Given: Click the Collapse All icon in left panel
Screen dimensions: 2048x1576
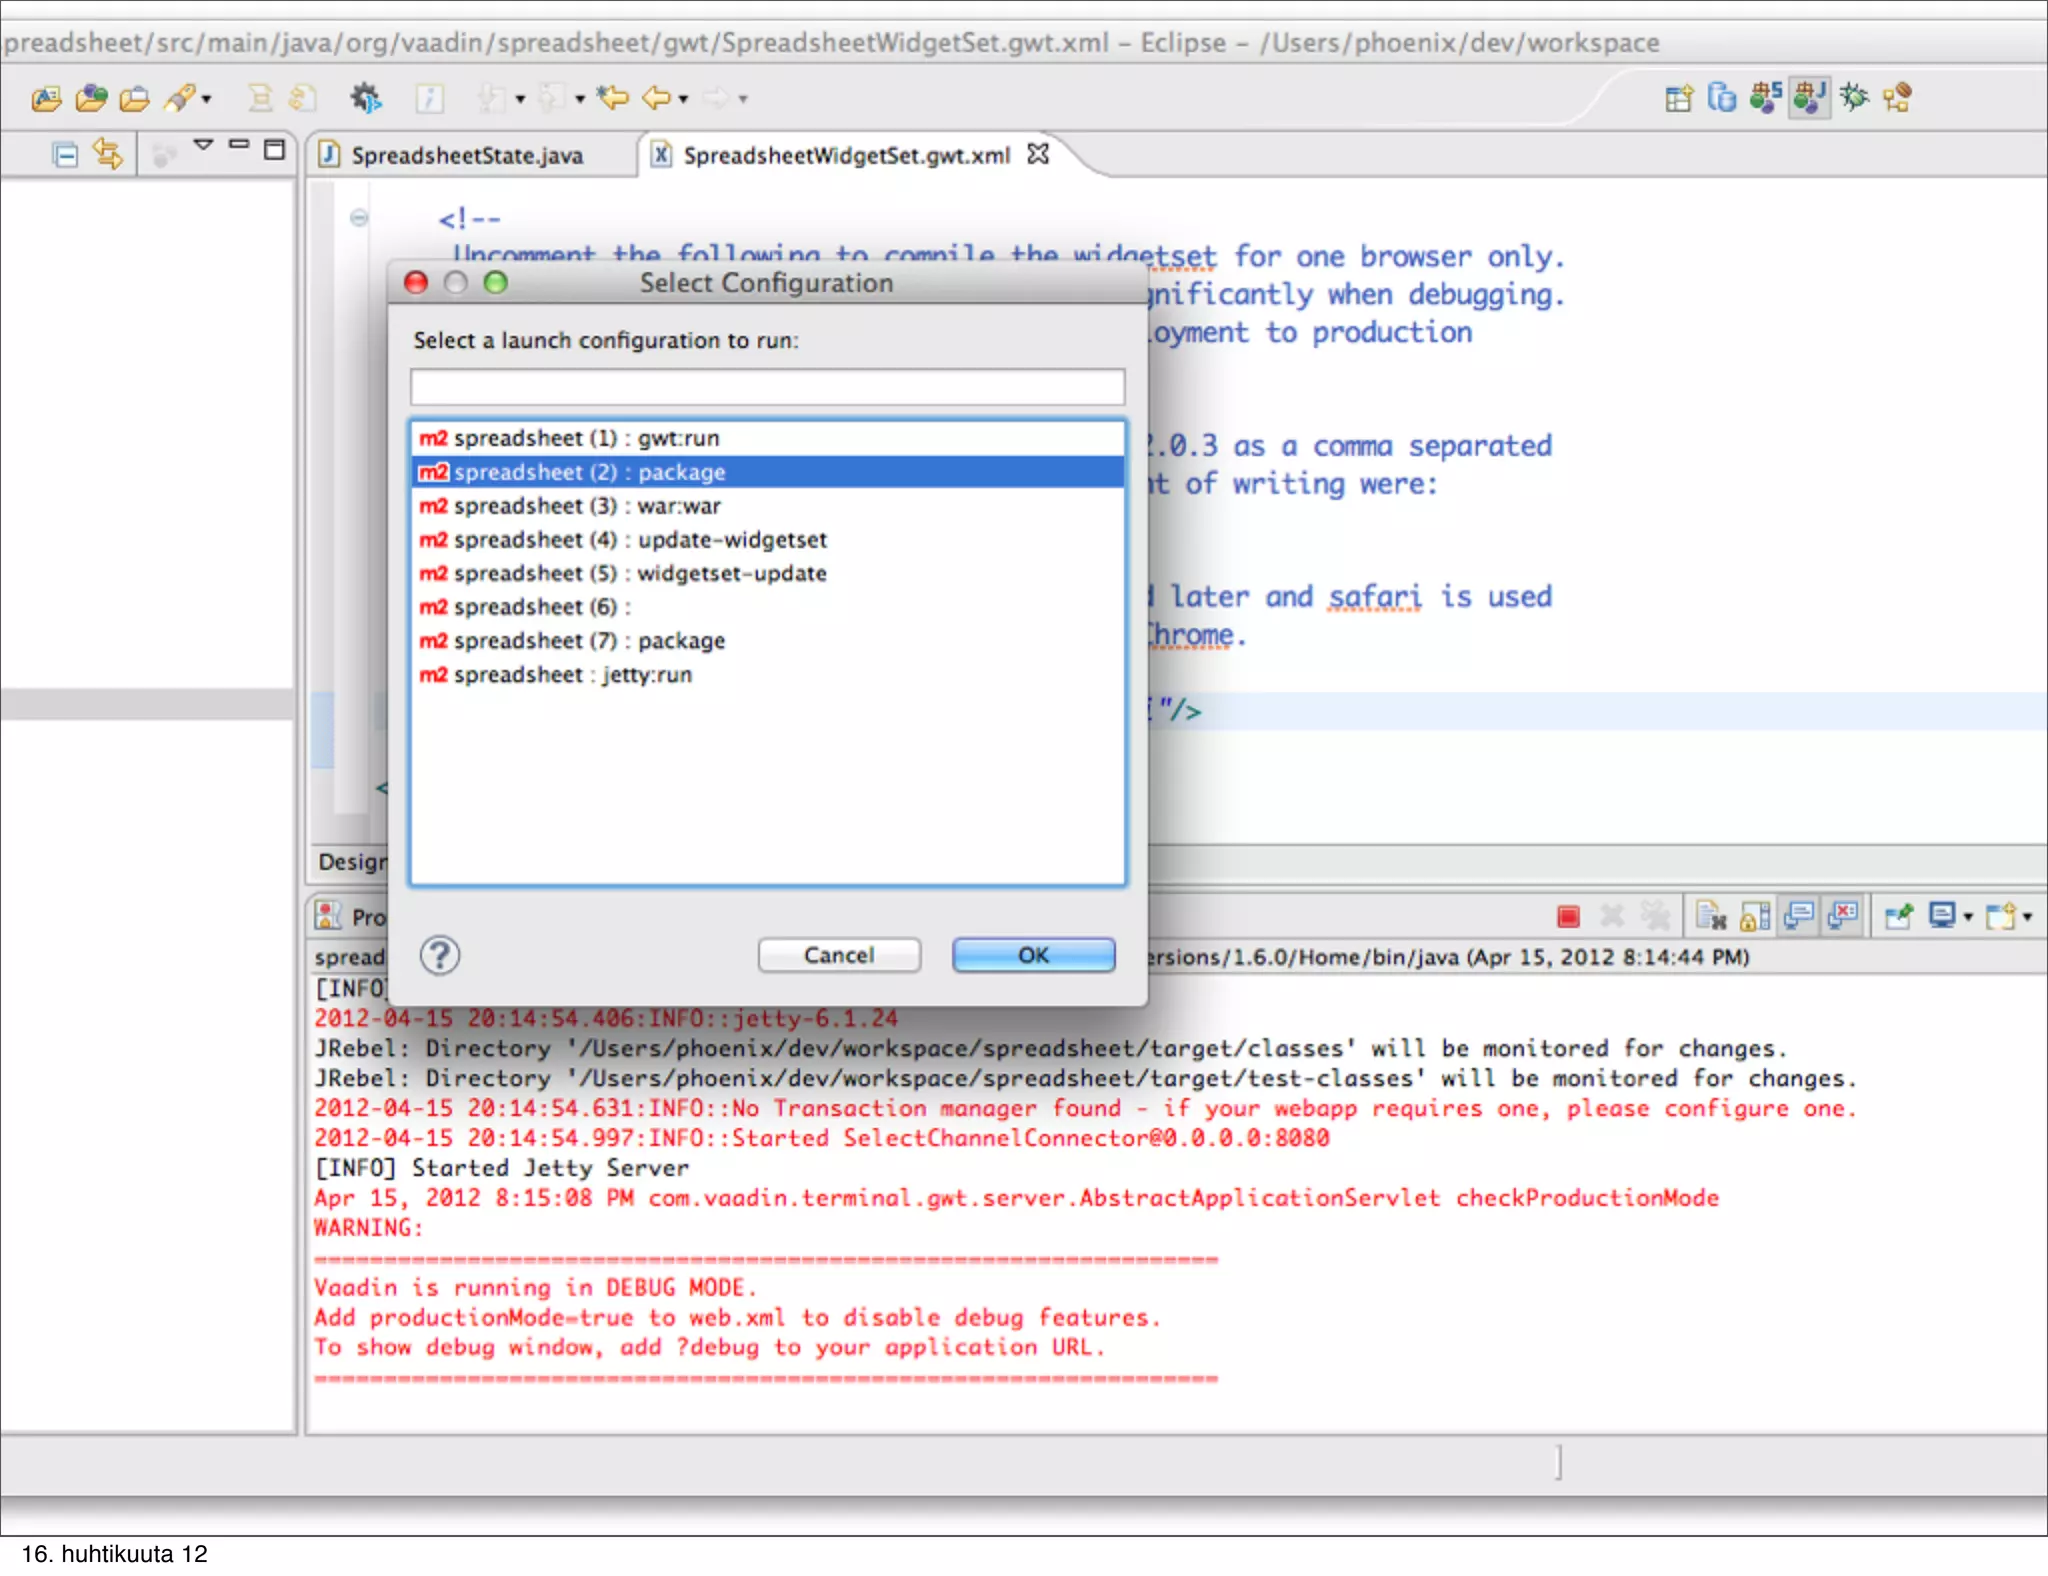Looking at the screenshot, I should click(65, 154).
